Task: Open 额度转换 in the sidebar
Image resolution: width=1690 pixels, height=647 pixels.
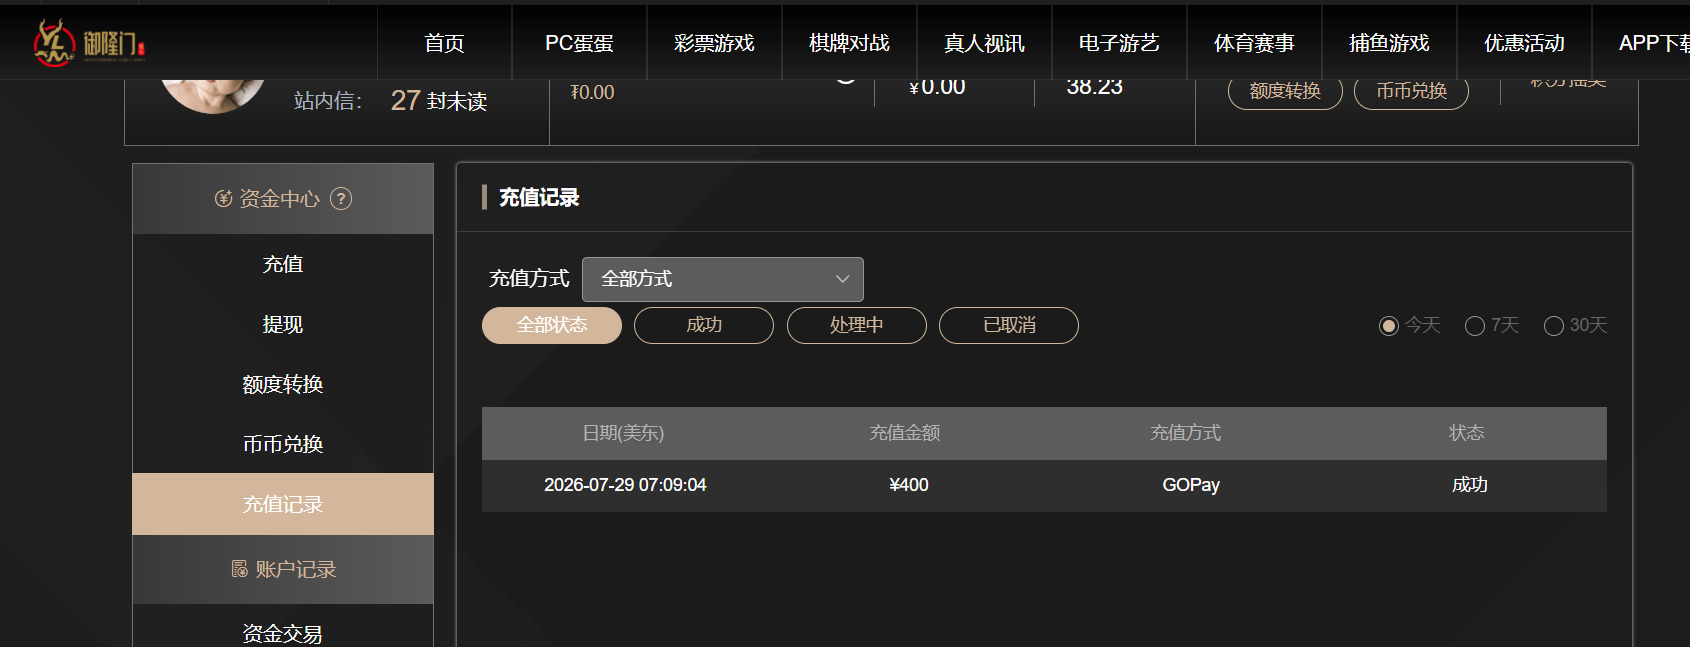Action: click(283, 384)
